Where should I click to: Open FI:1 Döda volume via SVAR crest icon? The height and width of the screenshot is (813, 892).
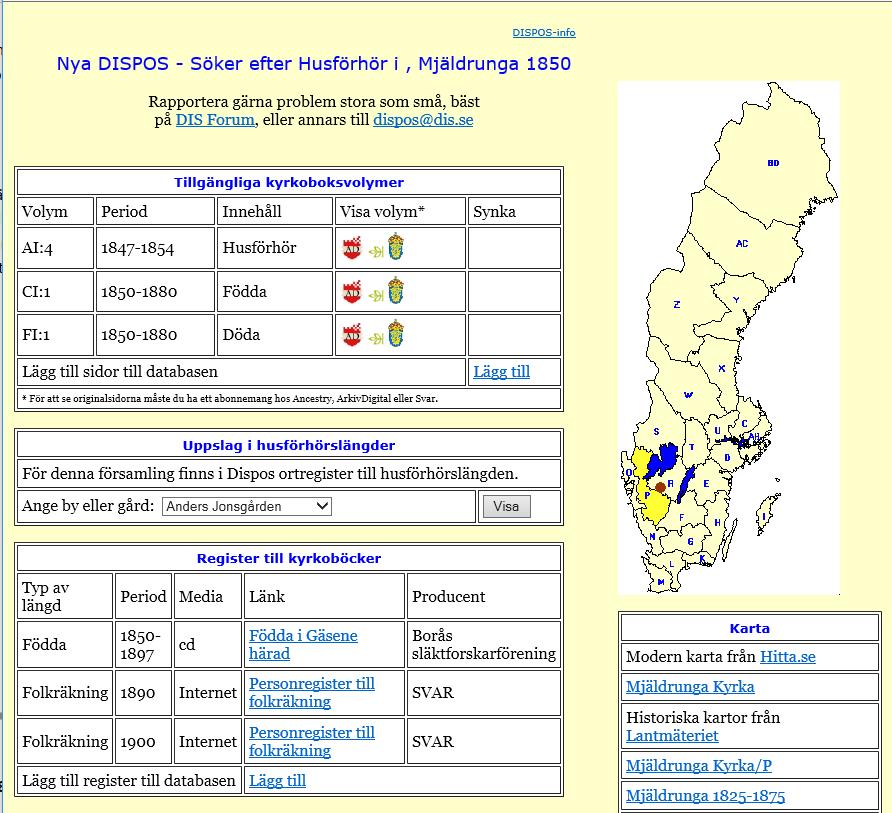(x=396, y=334)
